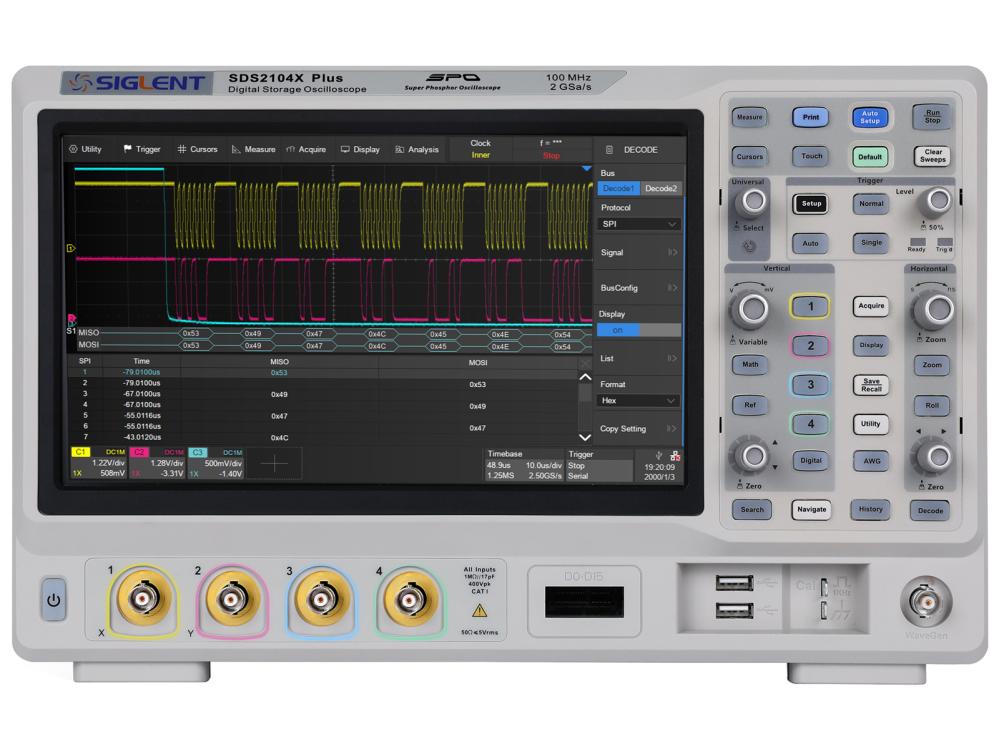Expand the BusConfig submenu
999x749 pixels.
[639, 288]
